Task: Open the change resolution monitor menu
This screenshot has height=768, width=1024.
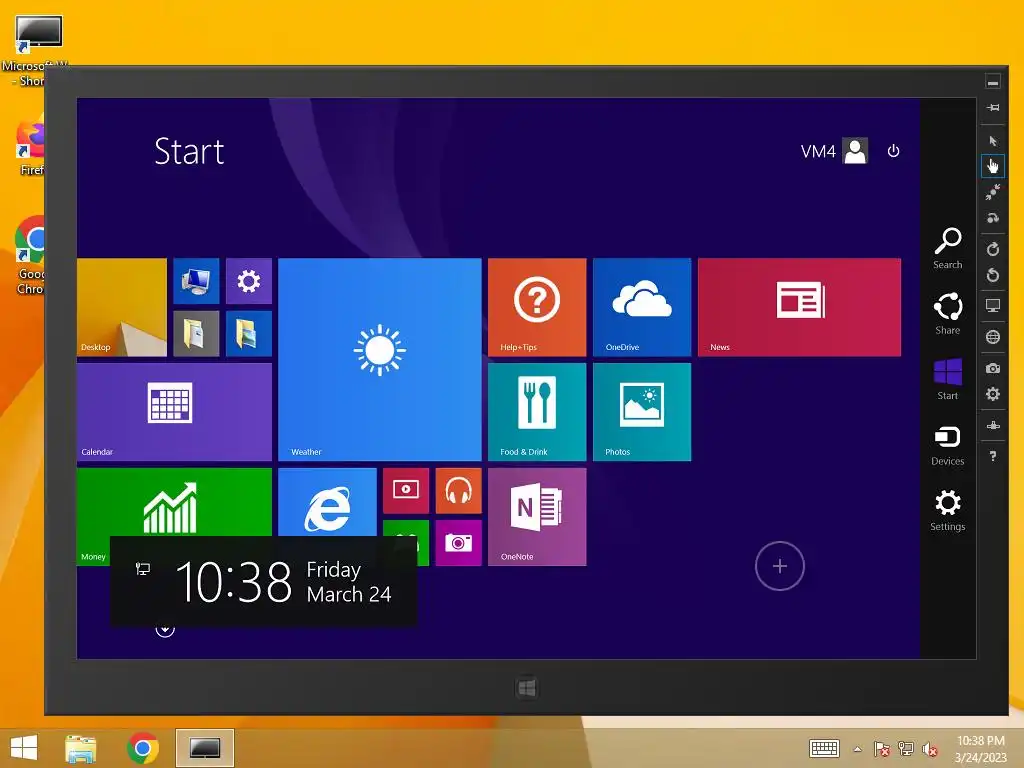Action: [x=993, y=306]
